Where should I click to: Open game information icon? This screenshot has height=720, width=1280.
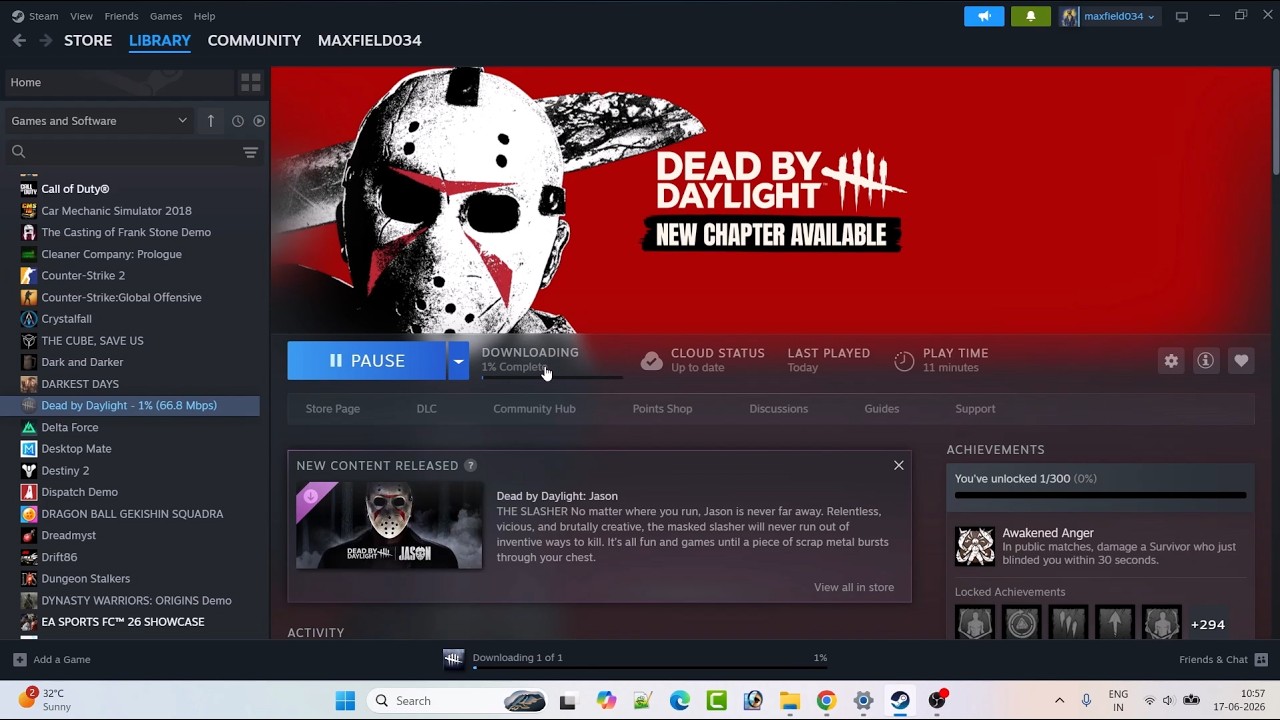1206,361
